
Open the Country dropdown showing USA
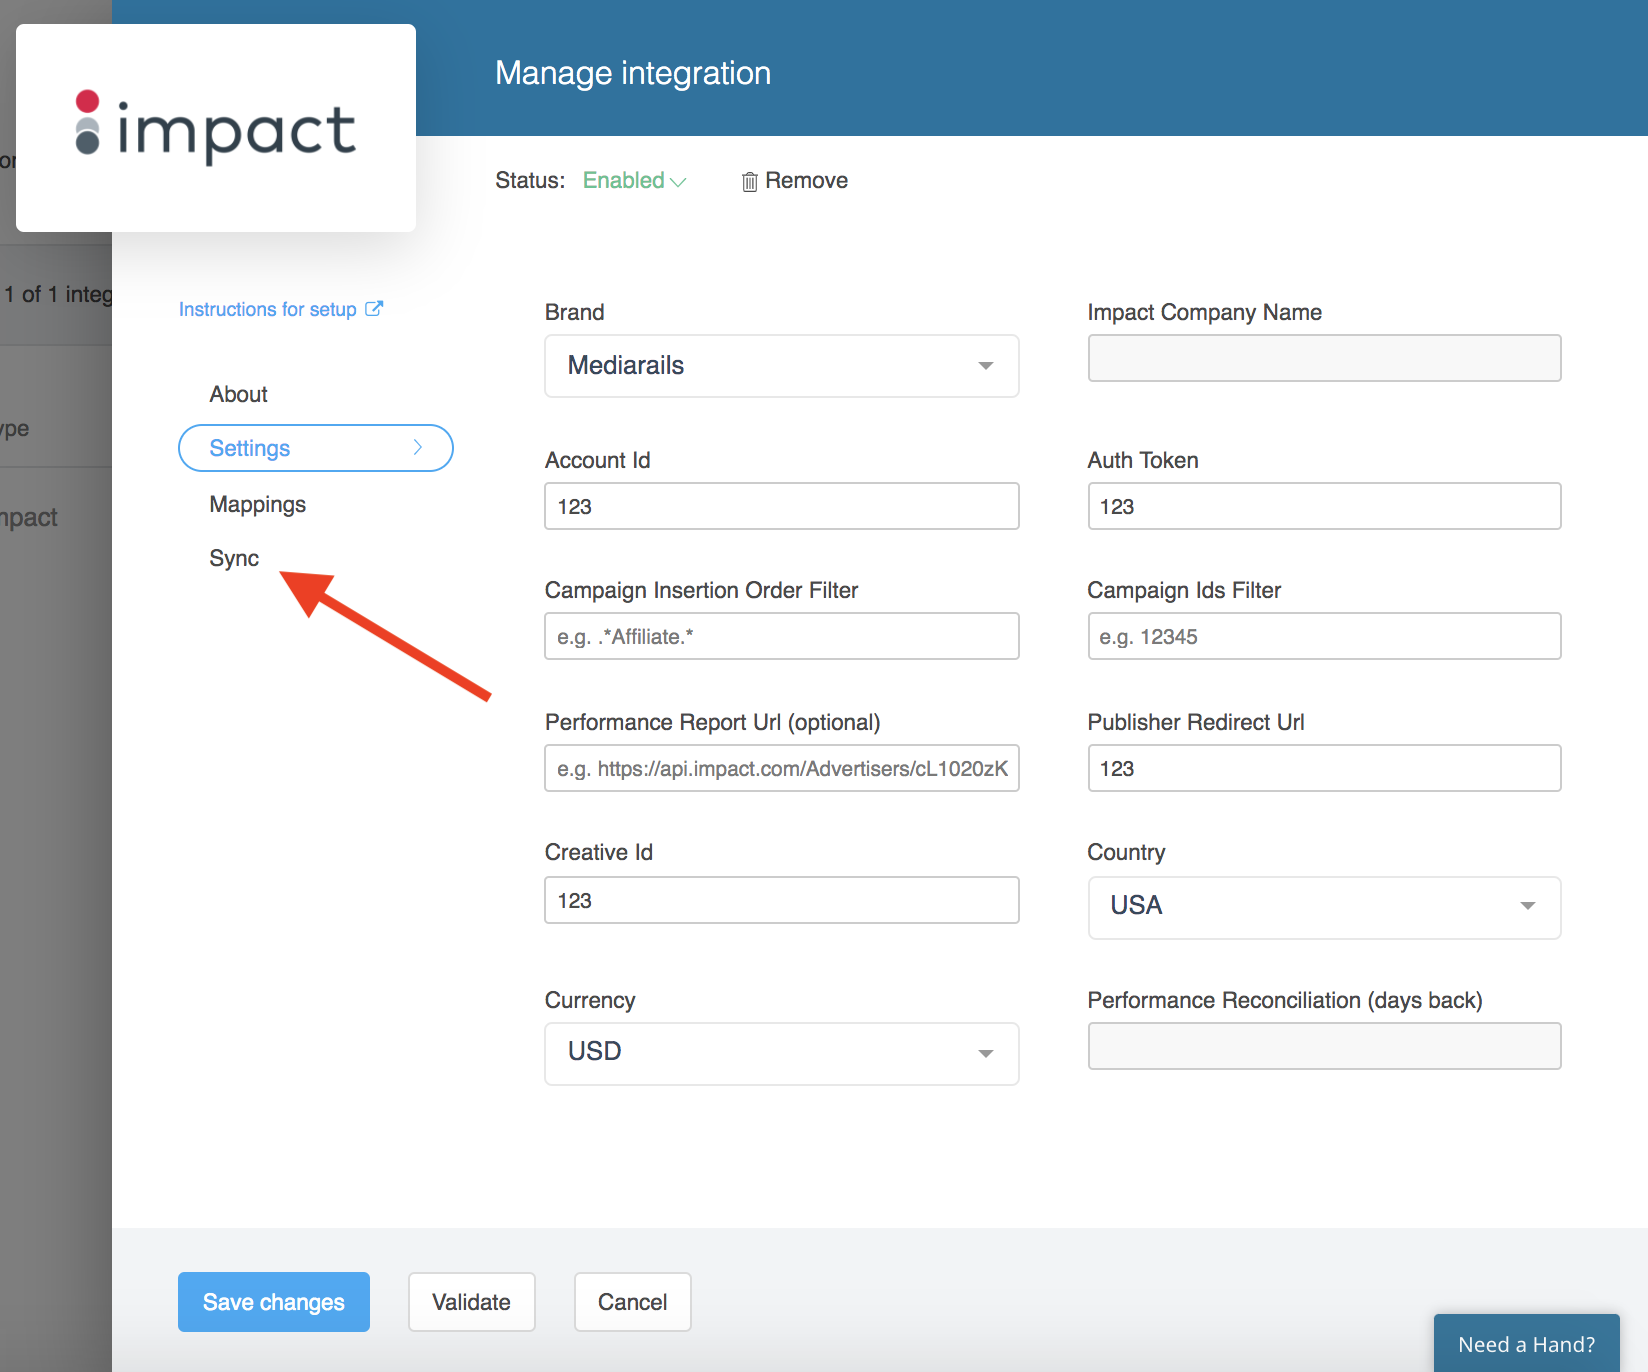pyautogui.click(x=1323, y=906)
